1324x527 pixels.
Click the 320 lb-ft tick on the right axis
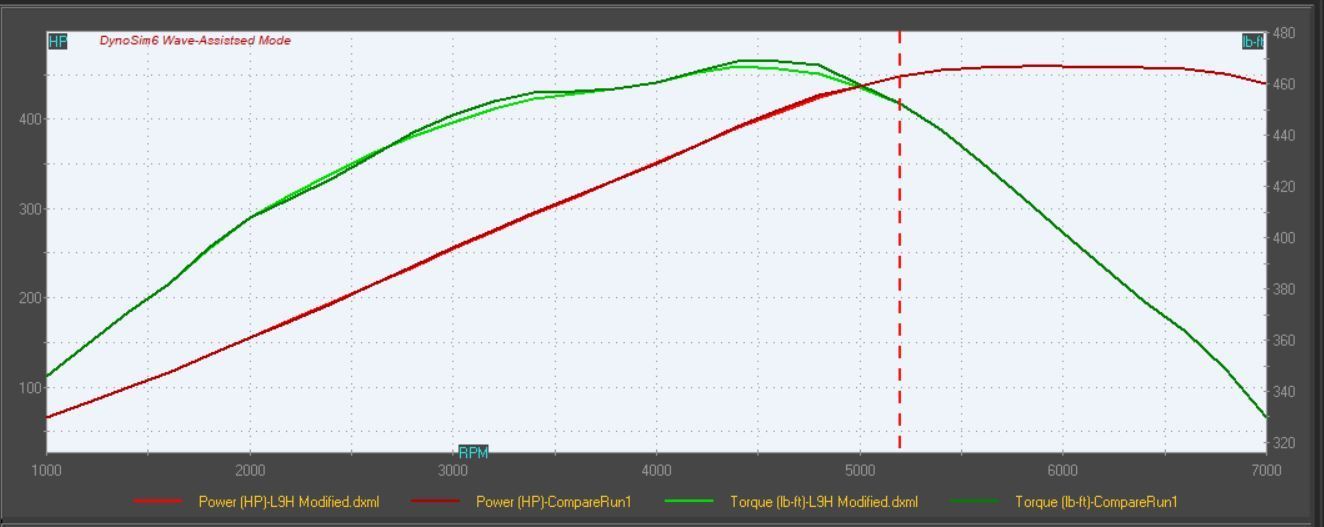(x=1284, y=443)
